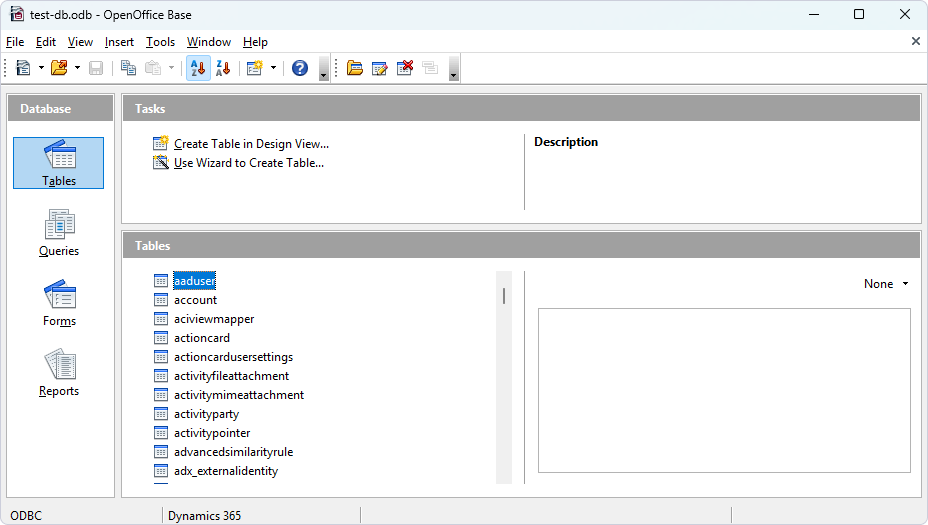The width and height of the screenshot is (928, 525).
Task: Click the Edit table icon
Action: [x=379, y=68]
